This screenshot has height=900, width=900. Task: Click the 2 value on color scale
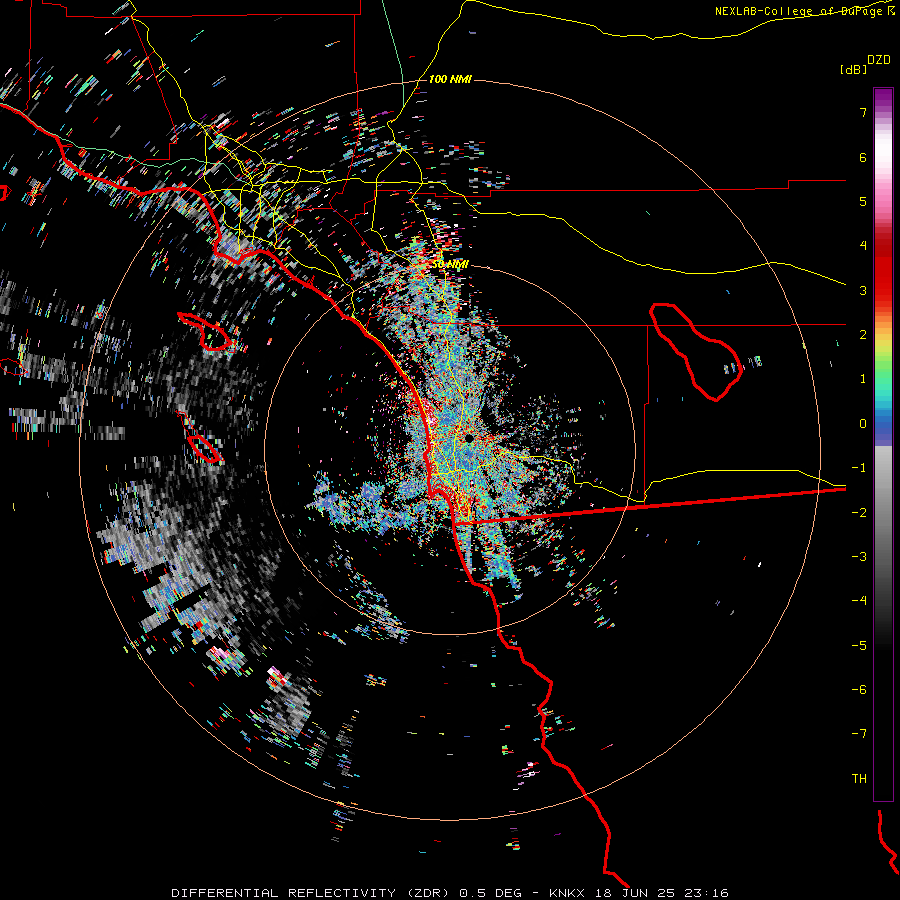point(863,335)
